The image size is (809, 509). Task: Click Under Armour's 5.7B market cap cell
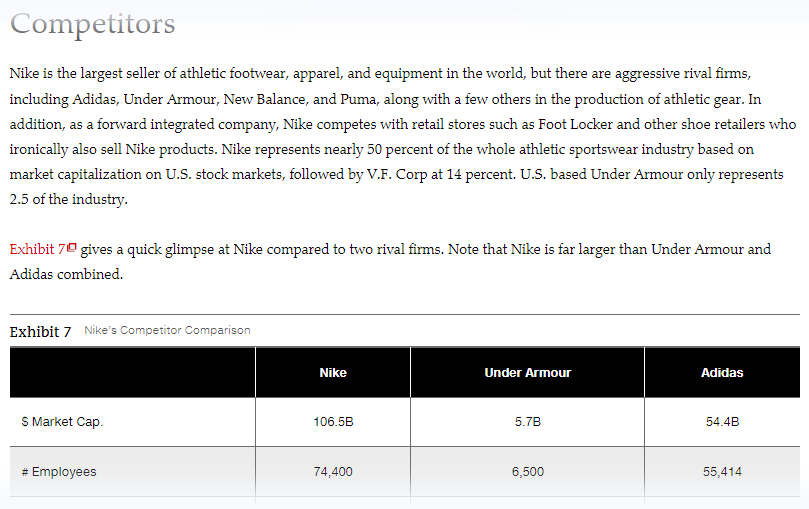click(527, 422)
